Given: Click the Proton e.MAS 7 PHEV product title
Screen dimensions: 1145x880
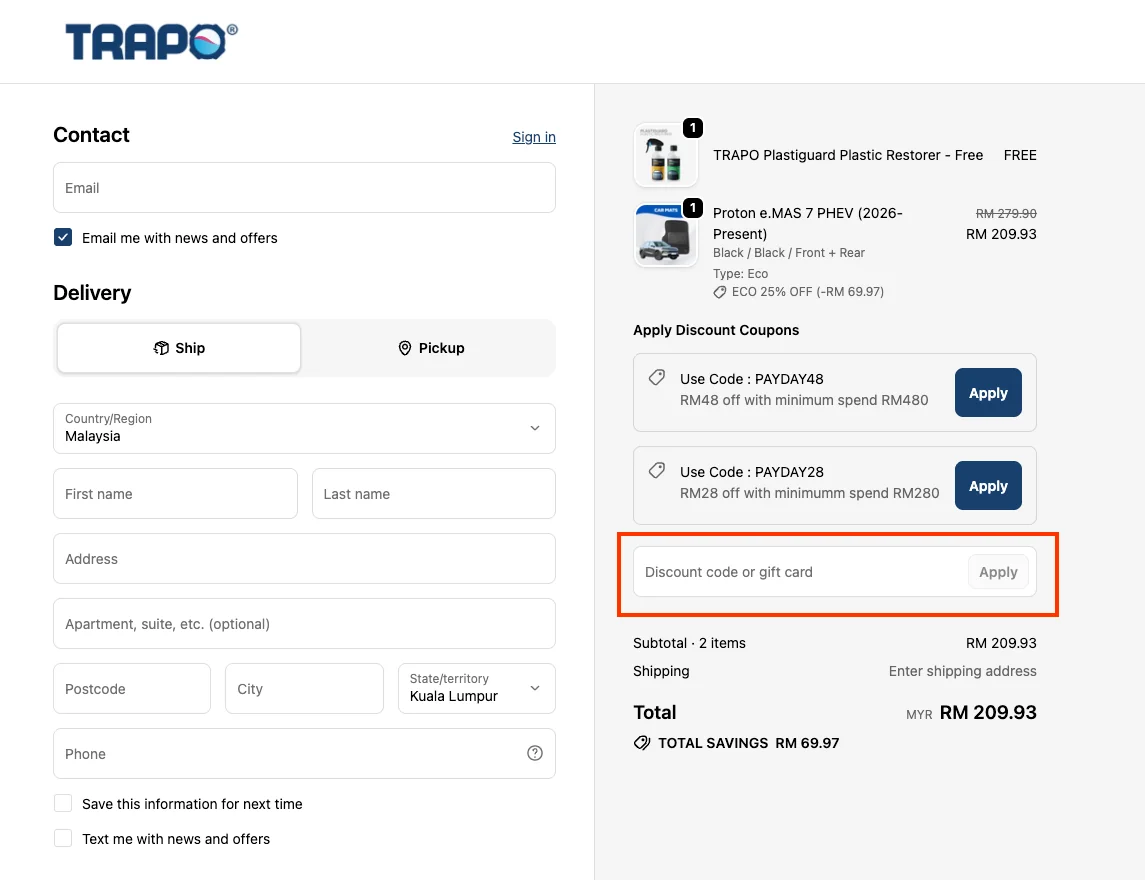Looking at the screenshot, I should [x=808, y=223].
